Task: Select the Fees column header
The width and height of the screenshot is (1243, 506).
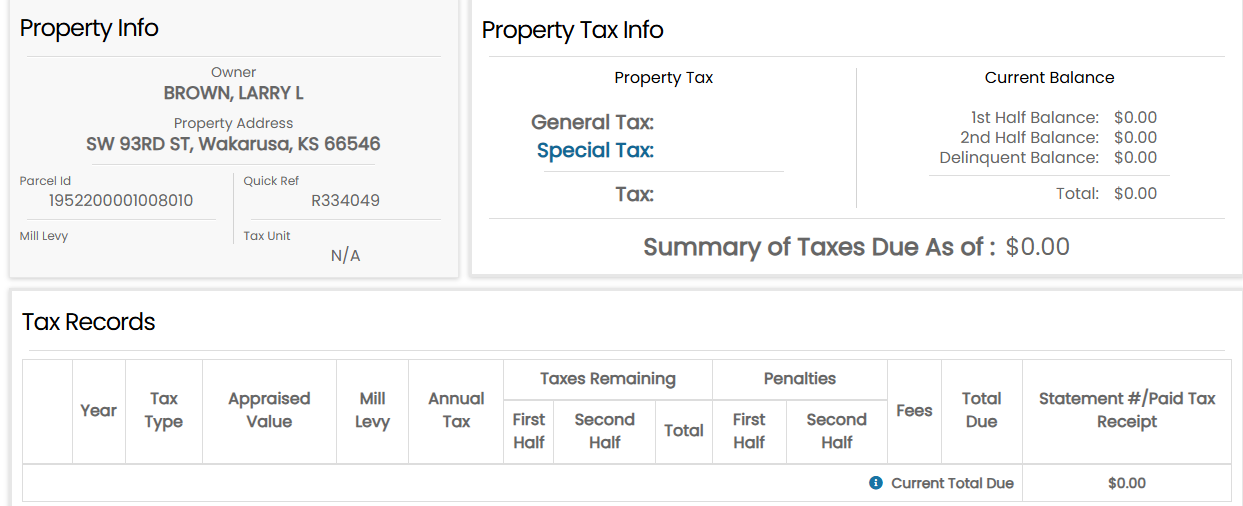Action: [914, 410]
